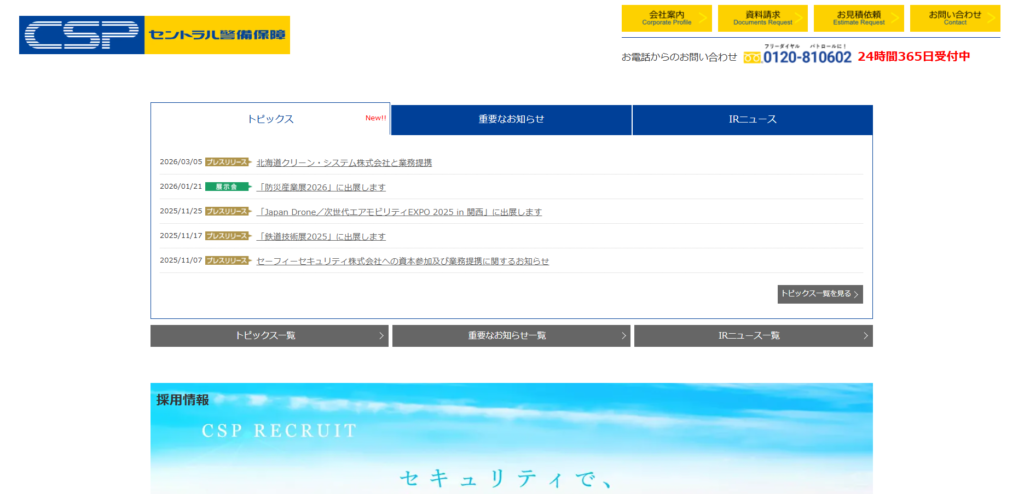Open the CSP RECRUIT 採用情報 banner
This screenshot has height=494, width=1024.
coord(511,438)
